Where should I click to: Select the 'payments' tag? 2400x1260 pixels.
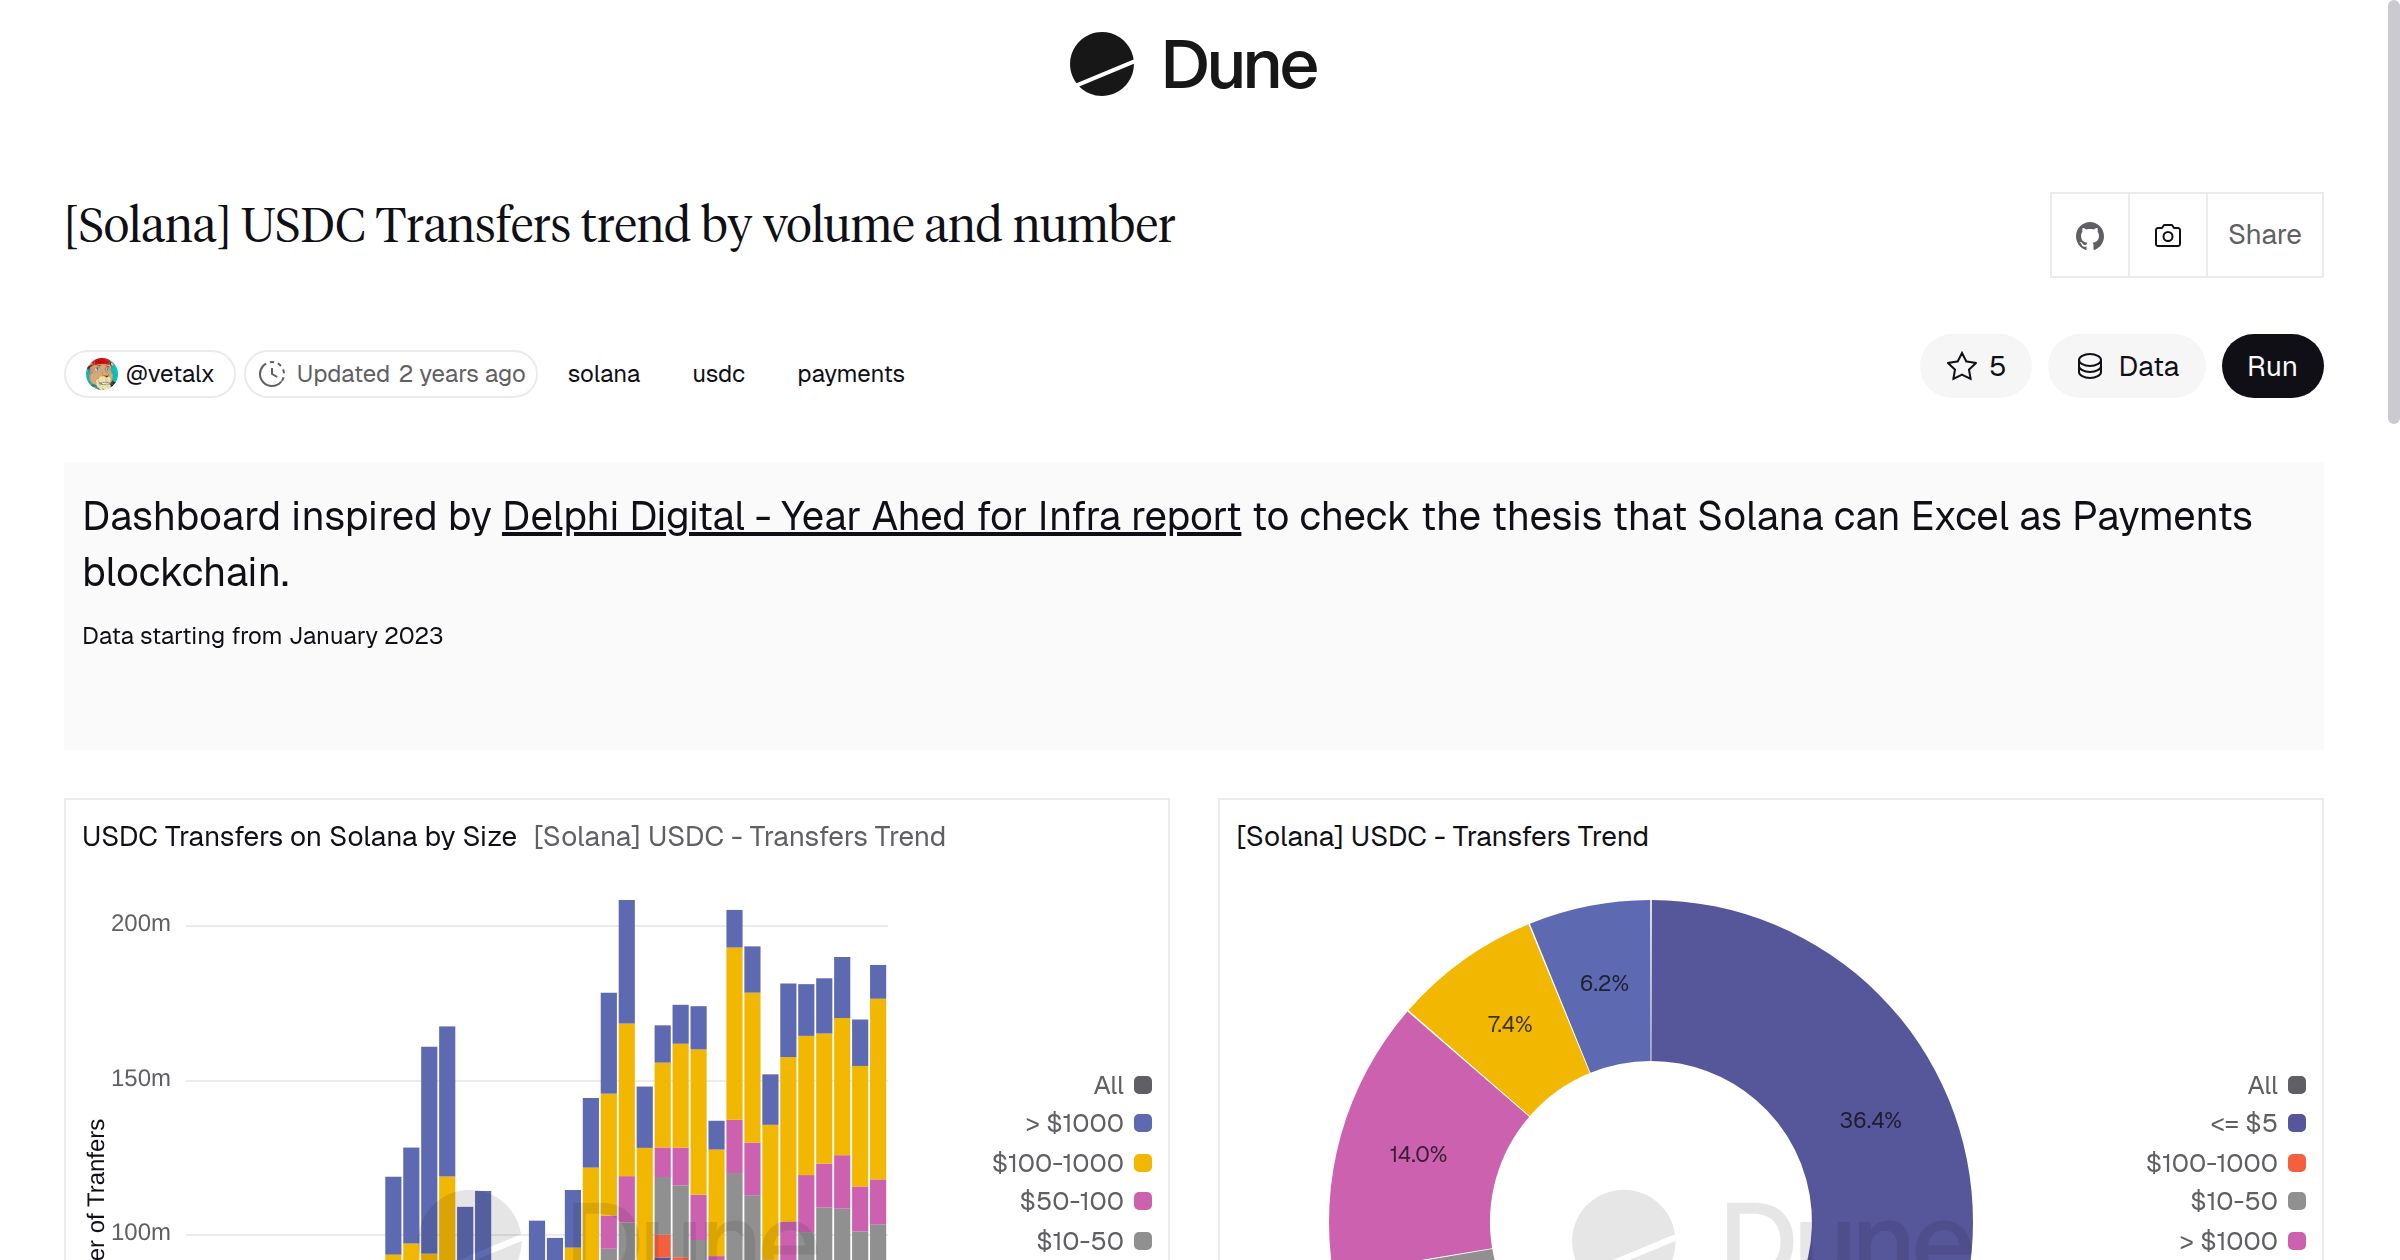(850, 373)
